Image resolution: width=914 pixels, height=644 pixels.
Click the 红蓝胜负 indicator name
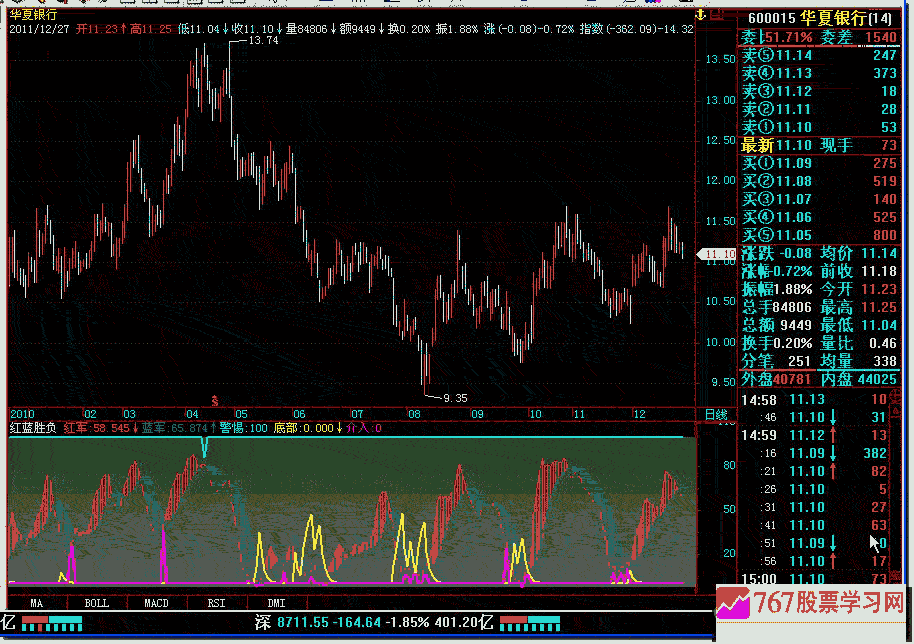[33, 428]
